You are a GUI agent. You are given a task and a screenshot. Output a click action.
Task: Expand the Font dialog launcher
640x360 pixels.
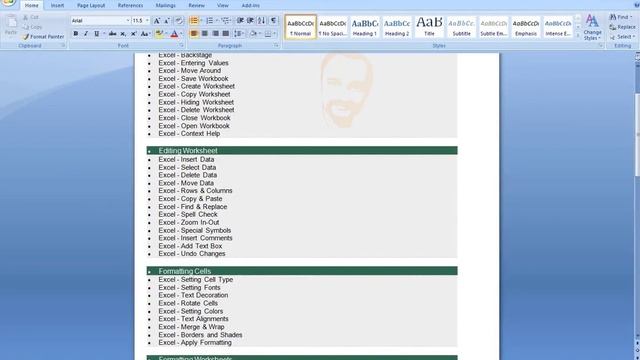181,46
